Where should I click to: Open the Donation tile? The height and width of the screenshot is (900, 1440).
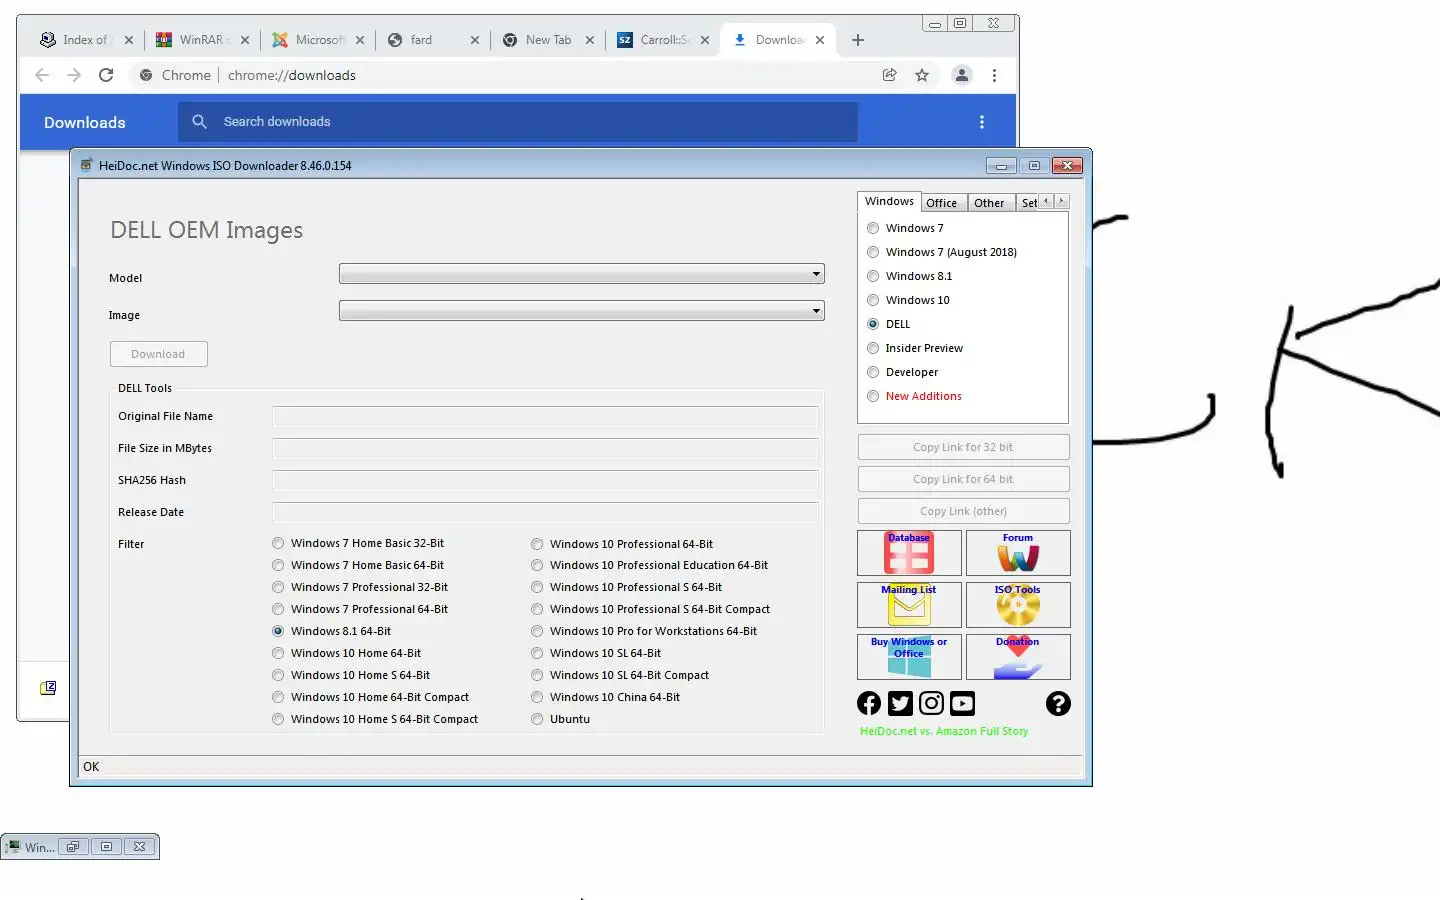pyautogui.click(x=1018, y=657)
